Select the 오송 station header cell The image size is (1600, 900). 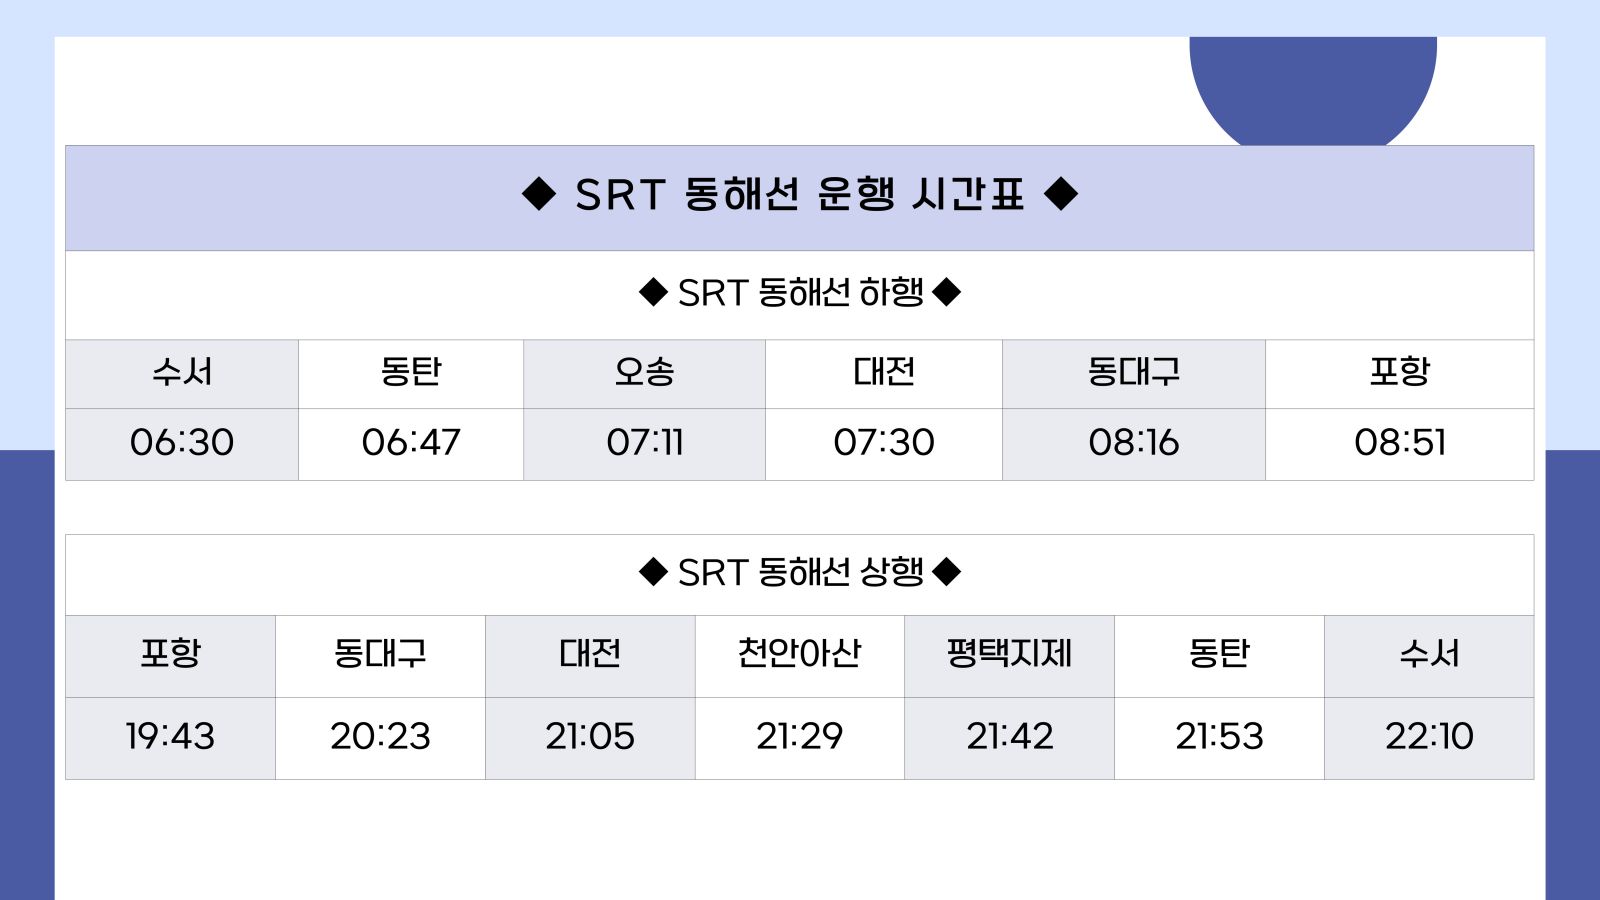(x=644, y=373)
